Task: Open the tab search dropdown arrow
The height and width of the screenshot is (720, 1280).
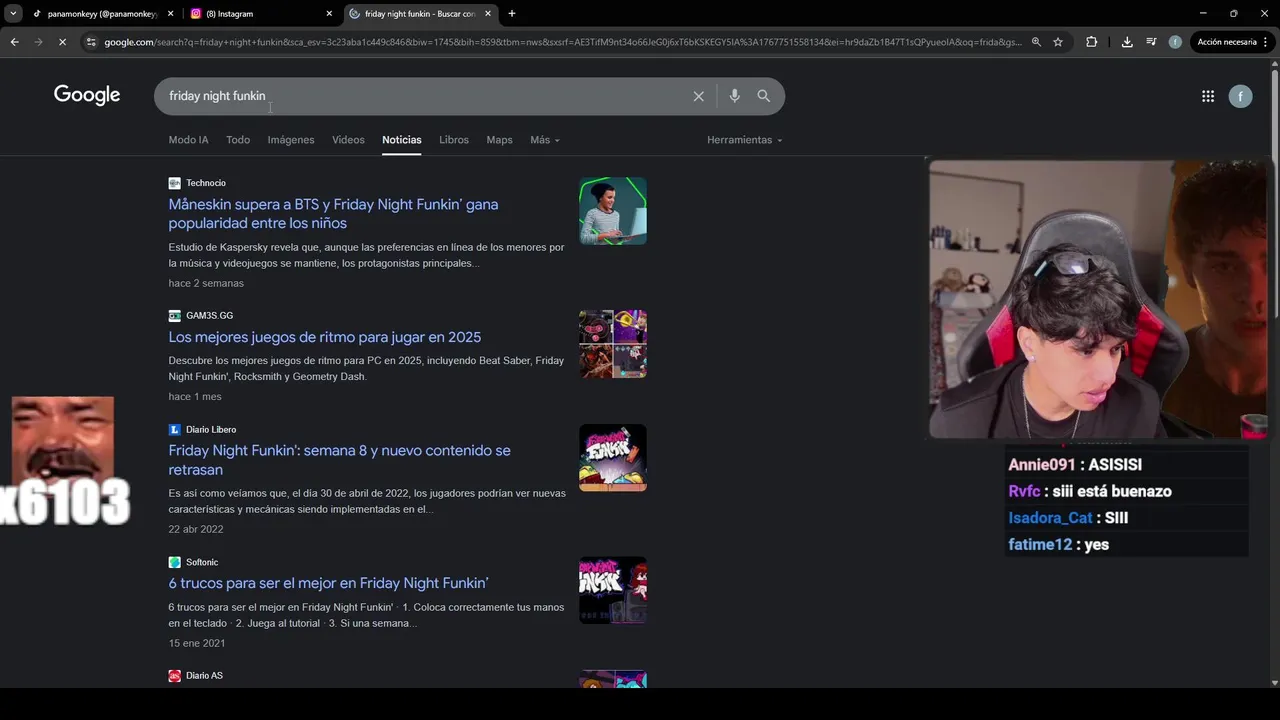Action: (13, 13)
